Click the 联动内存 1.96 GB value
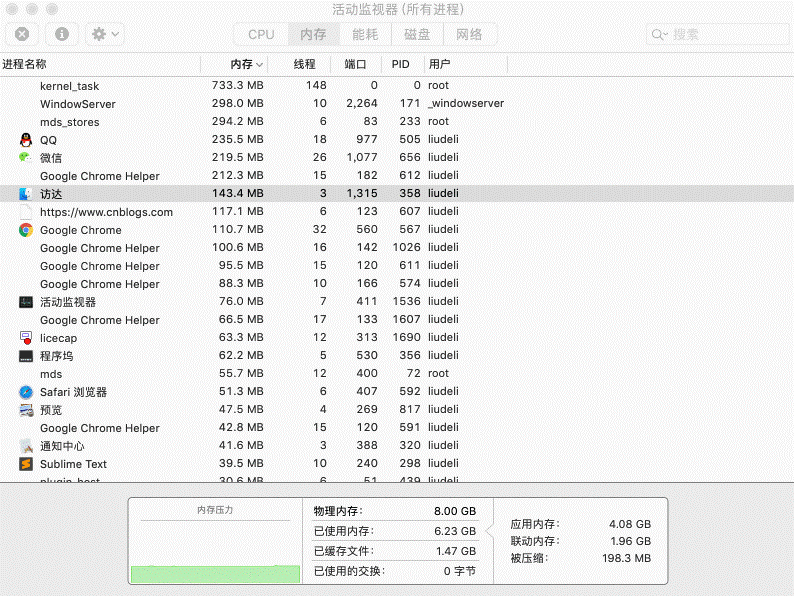Viewport: 794px width, 596px height. click(x=630, y=541)
